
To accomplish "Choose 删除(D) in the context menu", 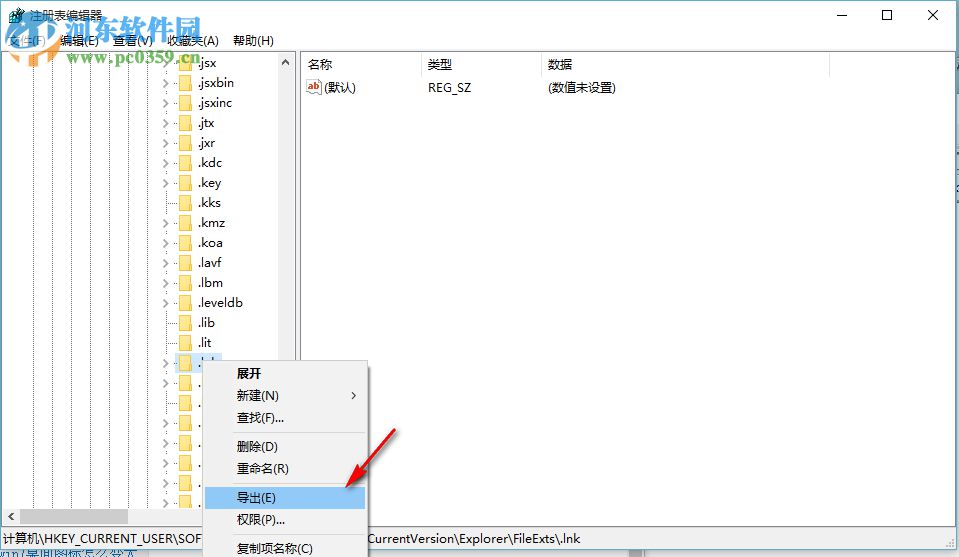I will tap(285, 447).
